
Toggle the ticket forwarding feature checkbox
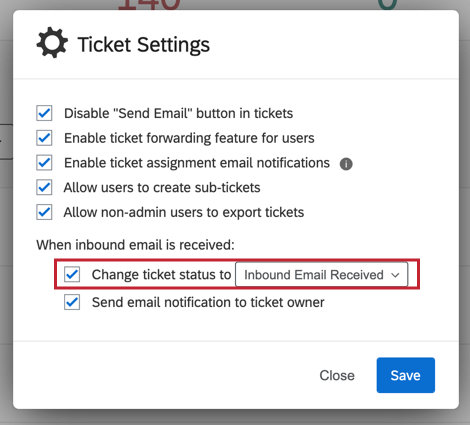point(44,138)
